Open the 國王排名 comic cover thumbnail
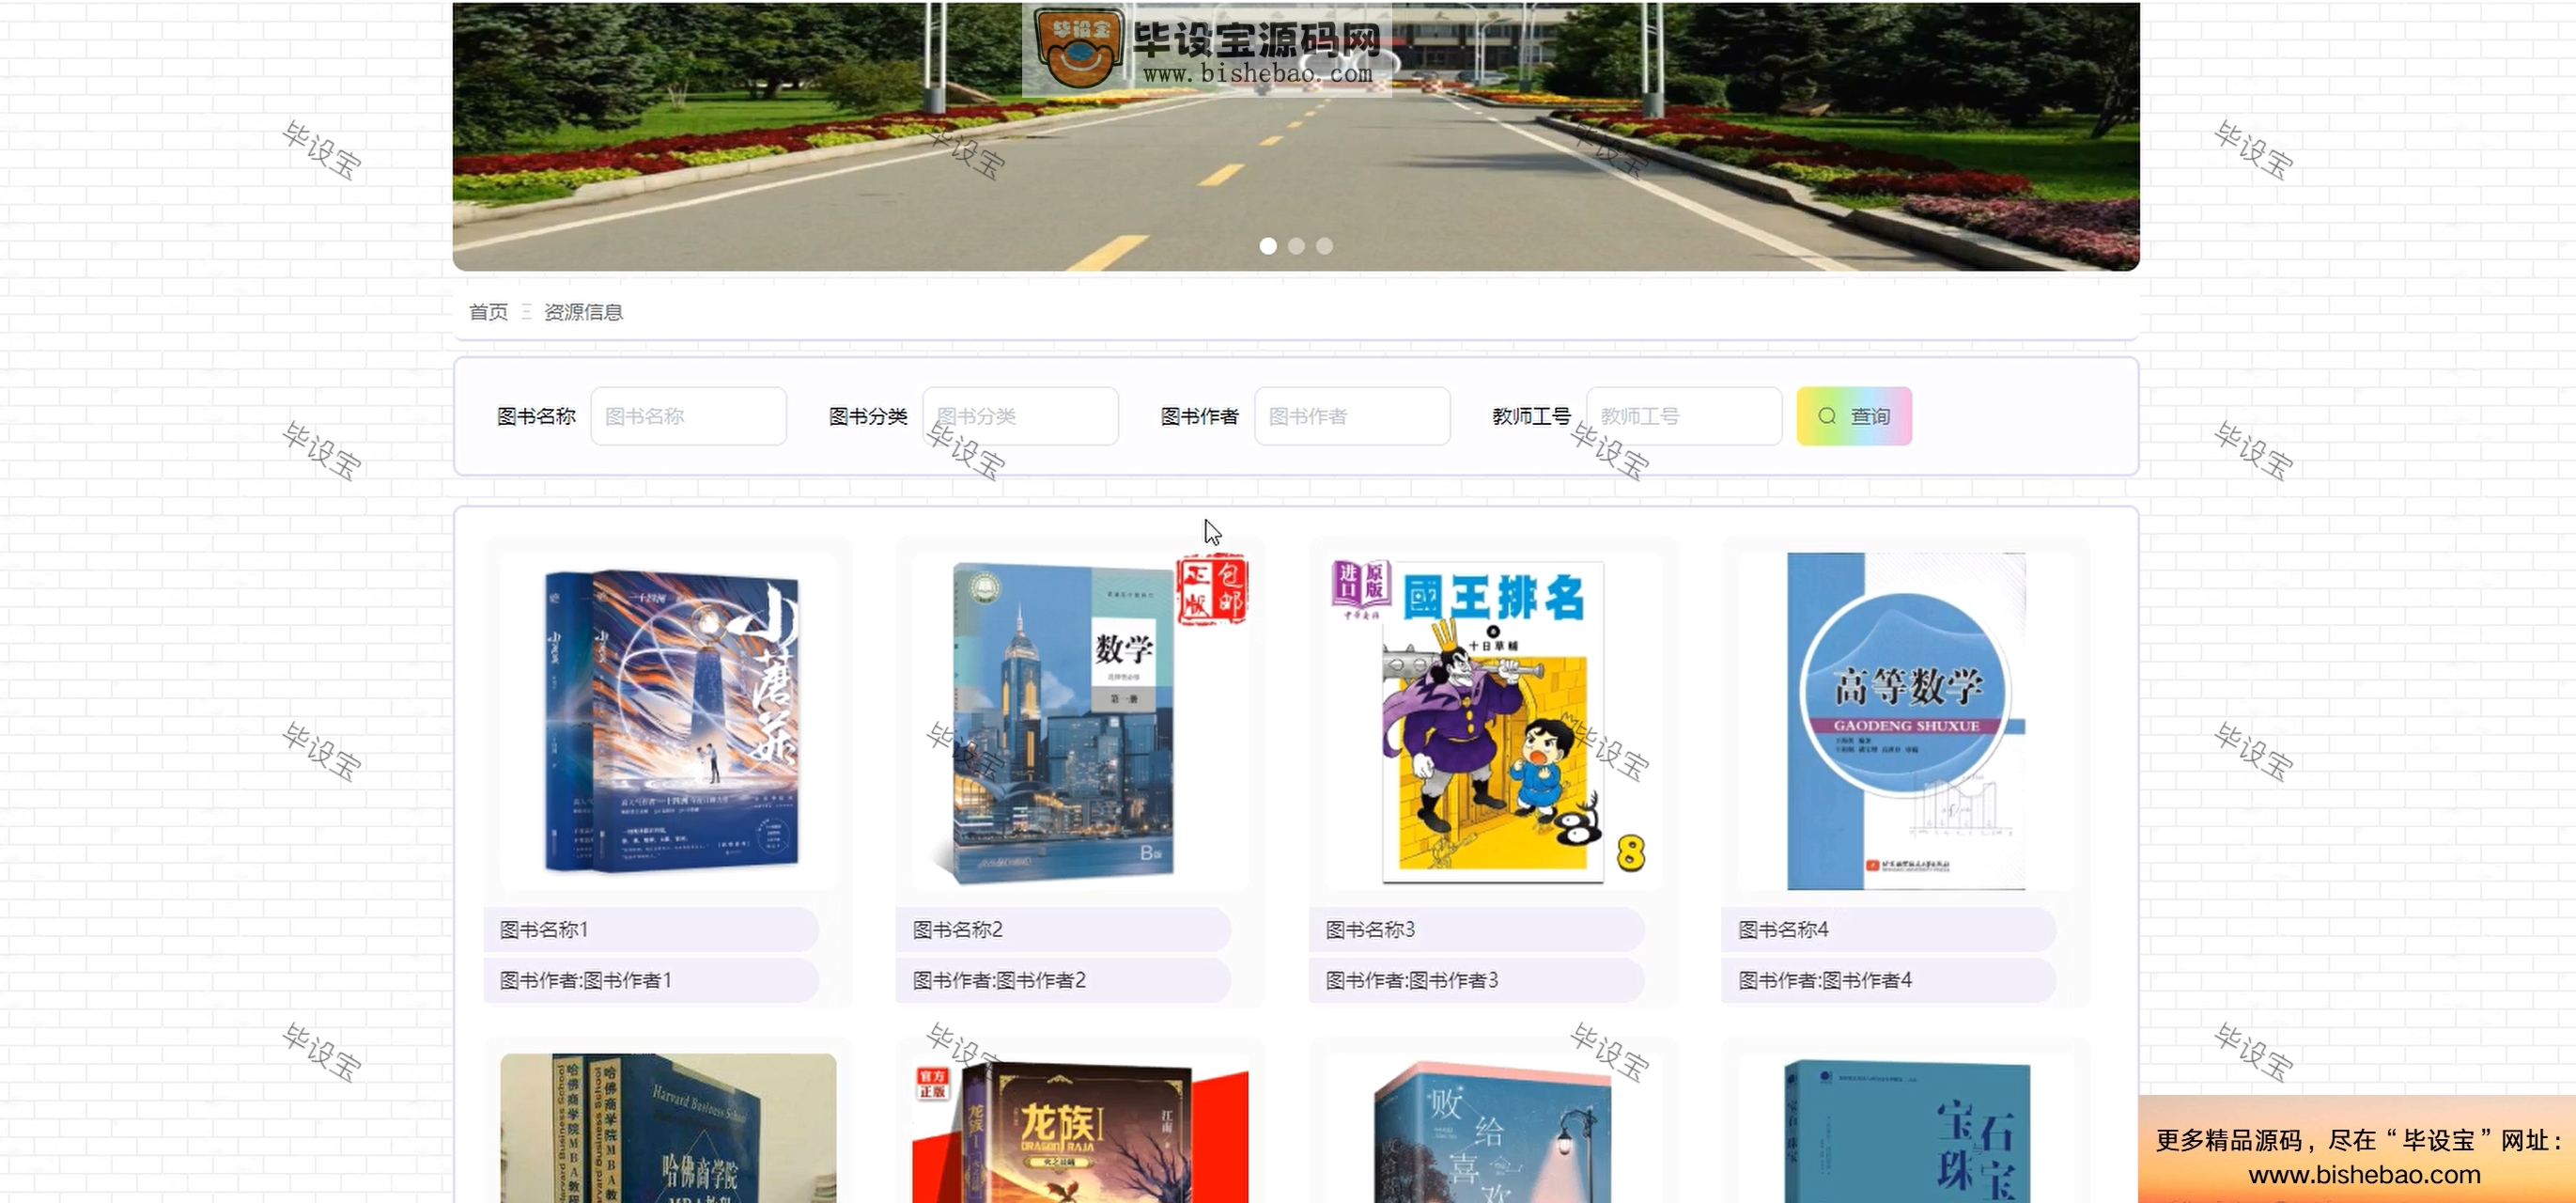2576x1203 pixels. 1493,720
